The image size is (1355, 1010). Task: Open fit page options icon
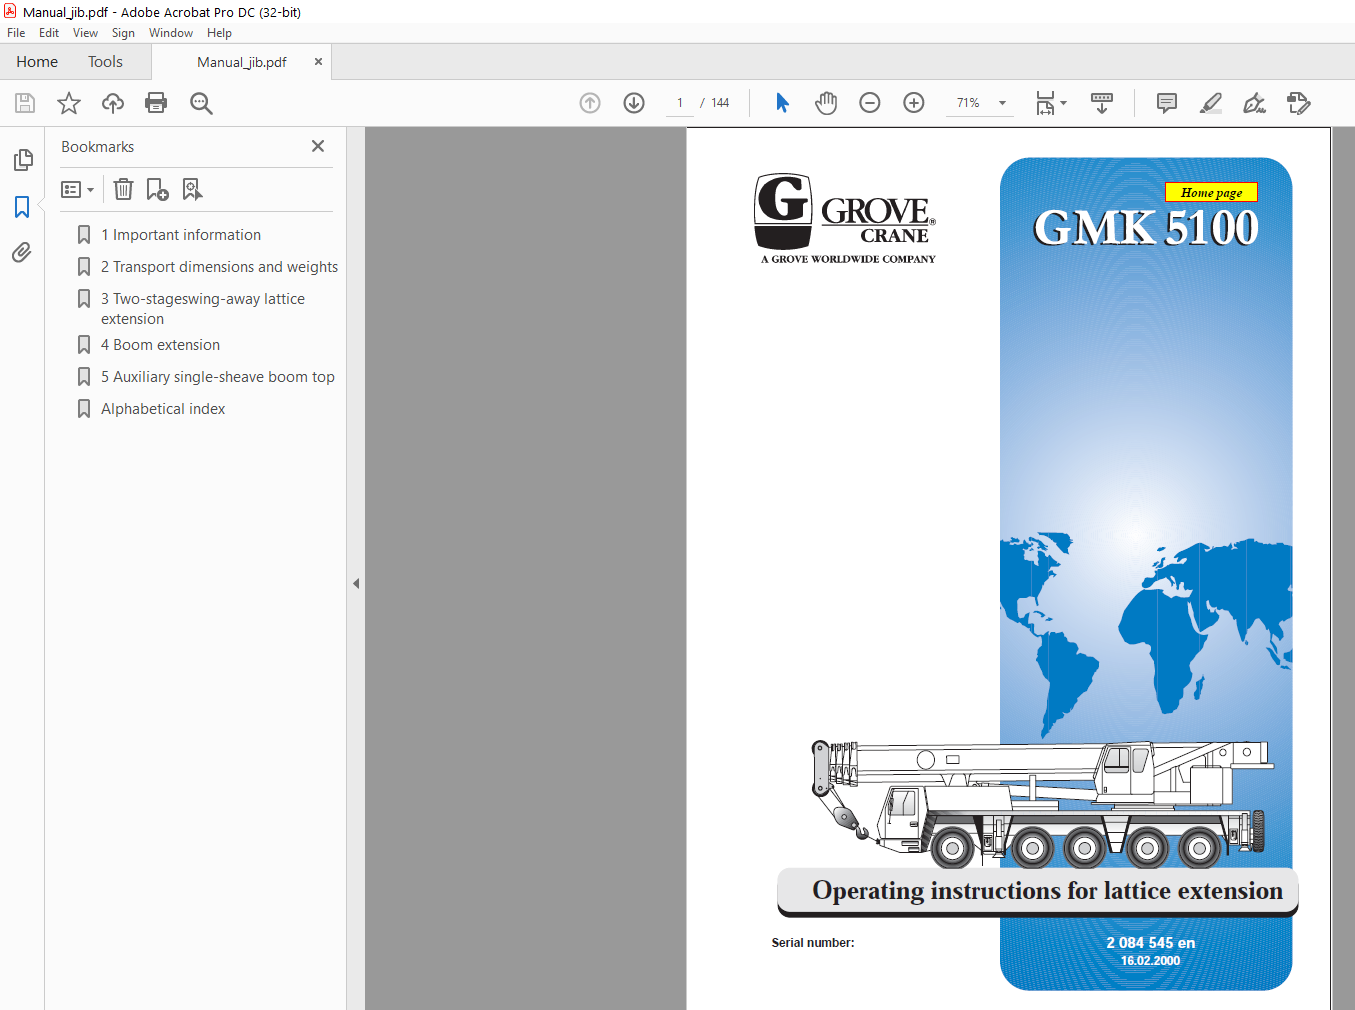pyautogui.click(x=1051, y=103)
